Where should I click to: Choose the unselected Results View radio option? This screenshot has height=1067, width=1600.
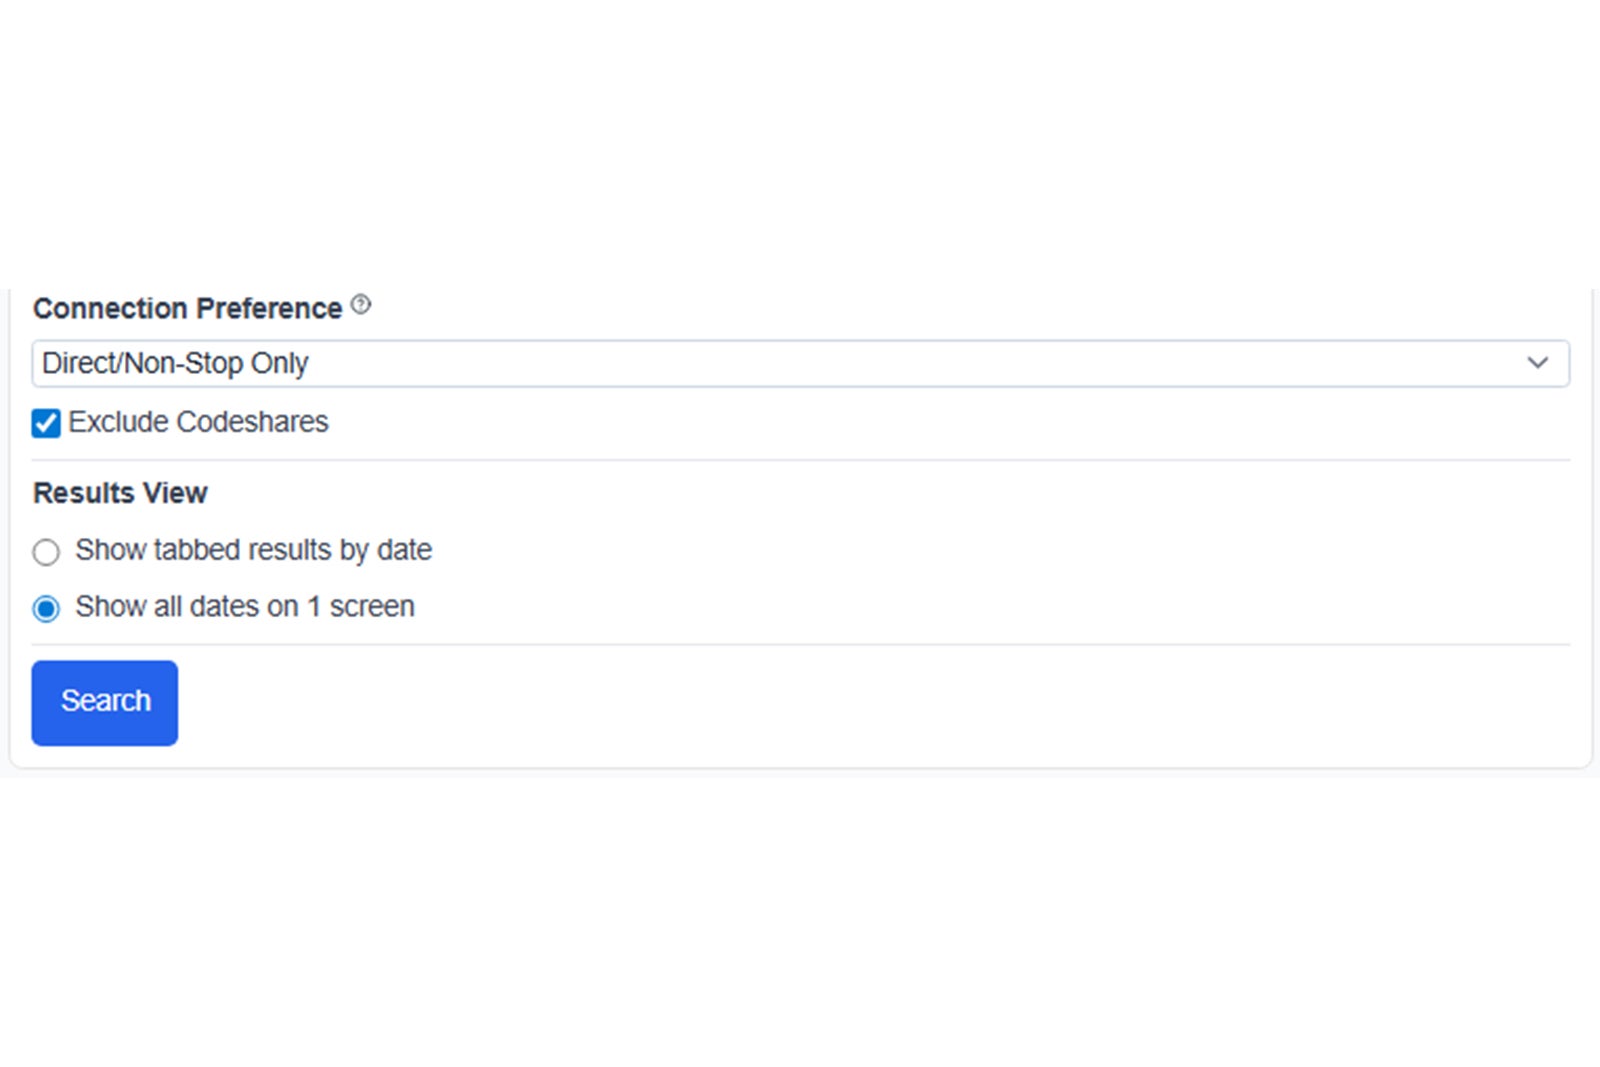tap(46, 552)
